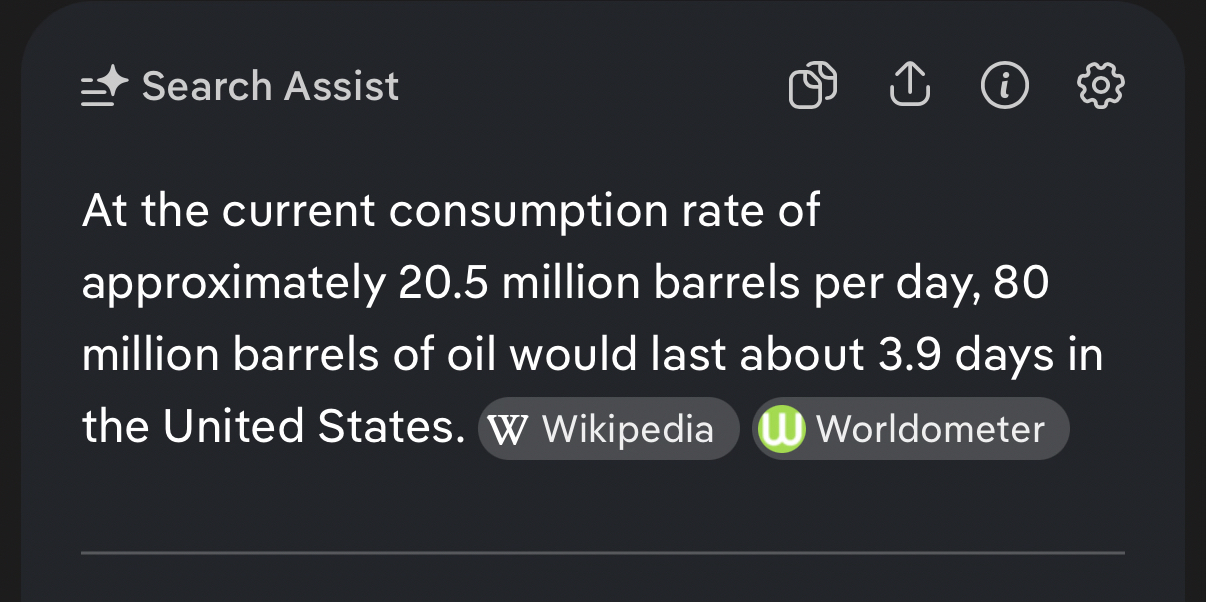
Task: Click the Wikipedia W logo
Action: pos(511,430)
